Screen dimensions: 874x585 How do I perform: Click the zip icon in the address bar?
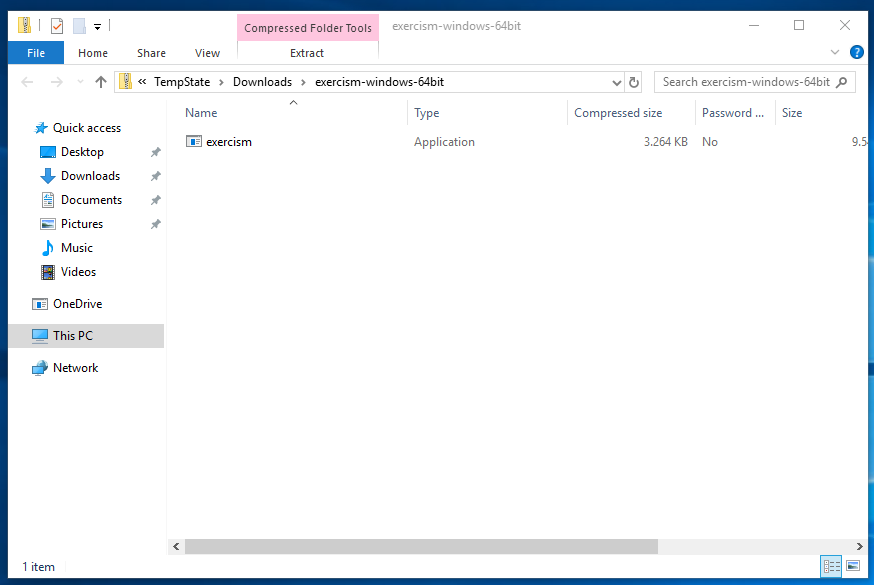tap(125, 82)
